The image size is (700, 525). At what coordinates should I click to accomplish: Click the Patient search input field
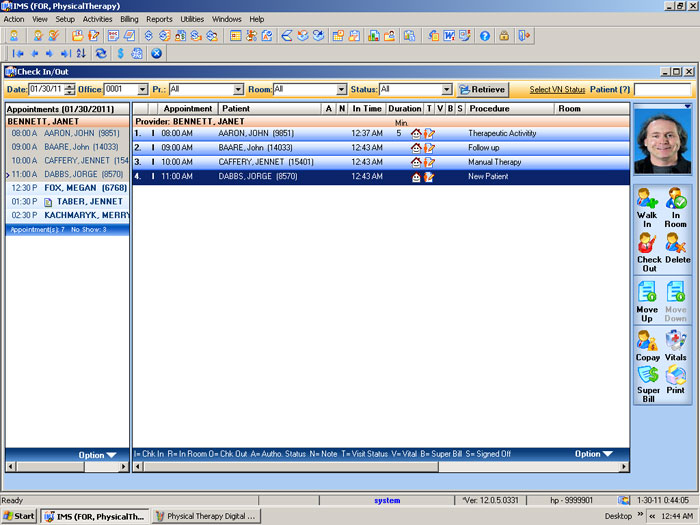[662, 89]
